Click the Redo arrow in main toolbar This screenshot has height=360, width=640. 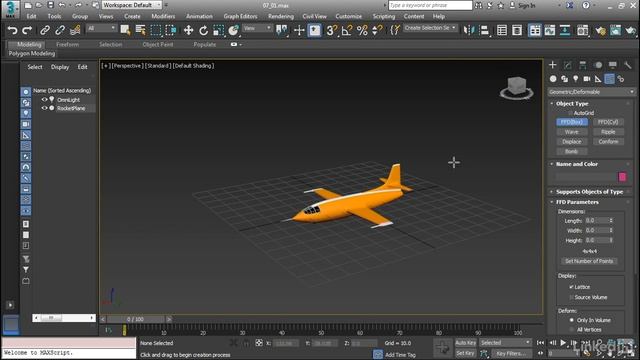pos(27,30)
